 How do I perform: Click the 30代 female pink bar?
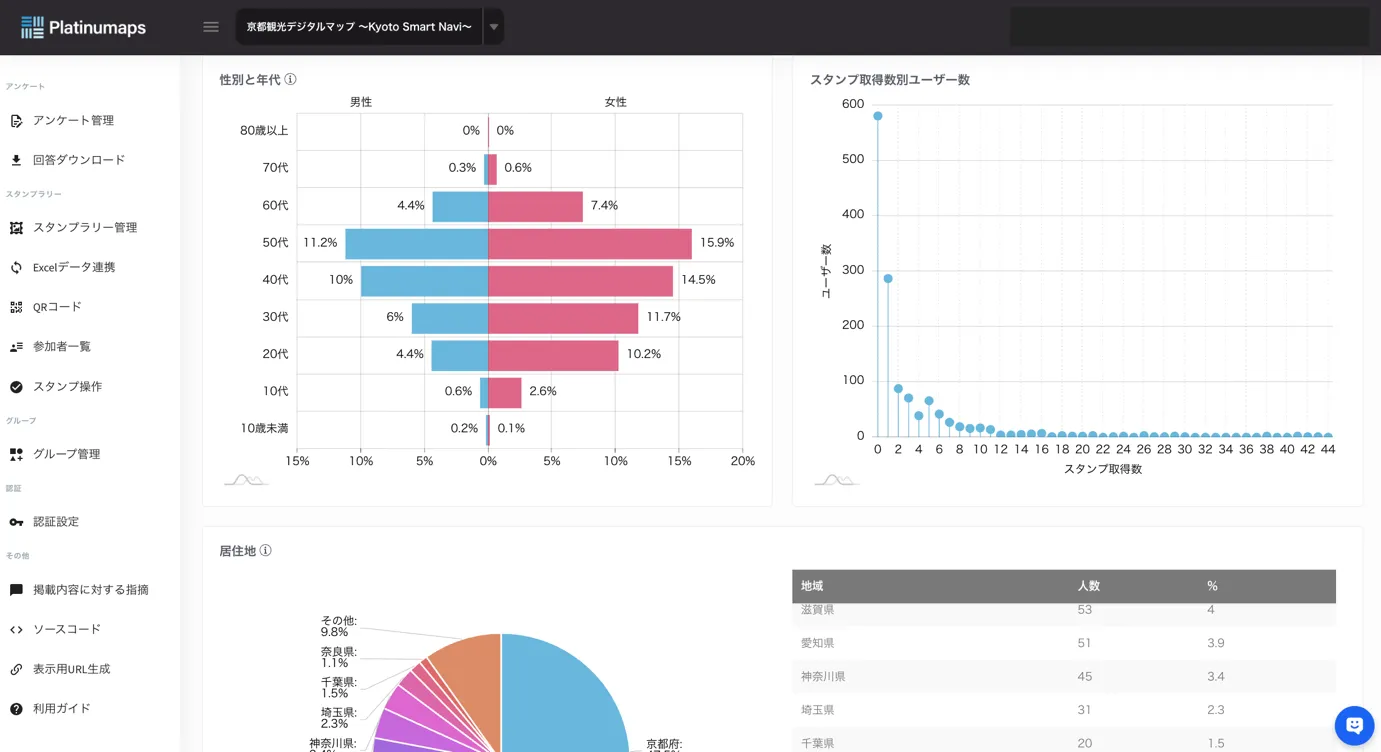point(563,318)
